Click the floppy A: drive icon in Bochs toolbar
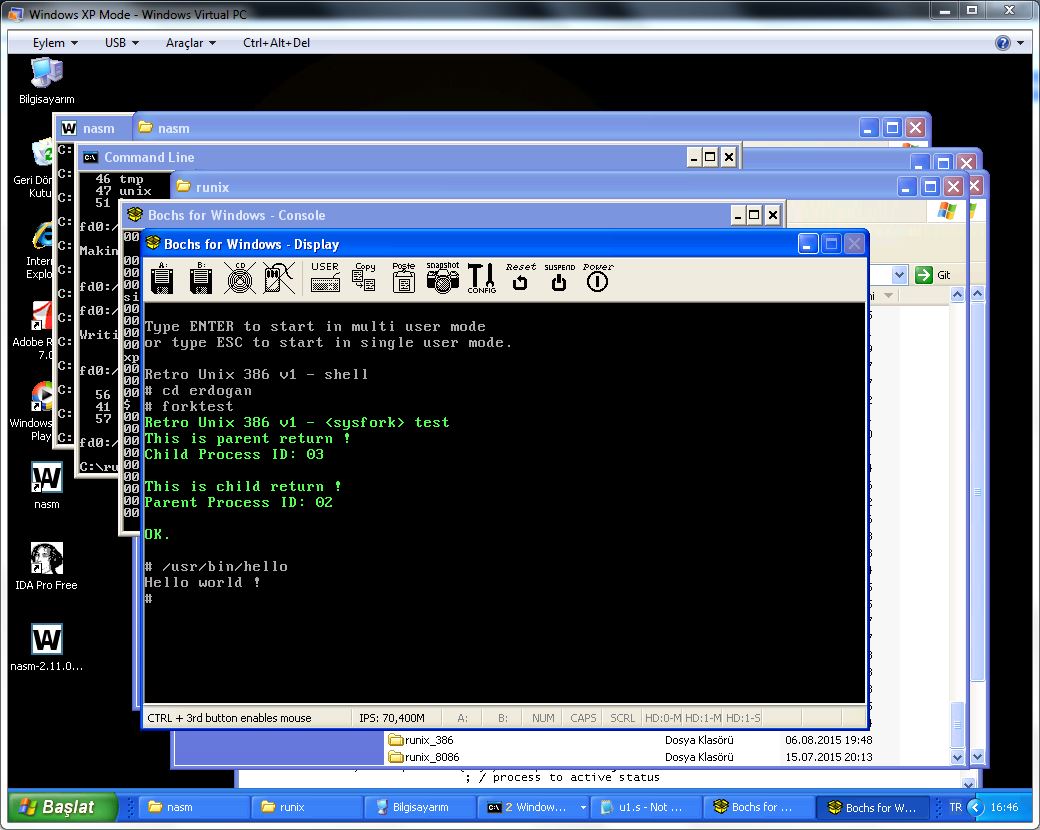The width and height of the screenshot is (1040, 830). 162,278
